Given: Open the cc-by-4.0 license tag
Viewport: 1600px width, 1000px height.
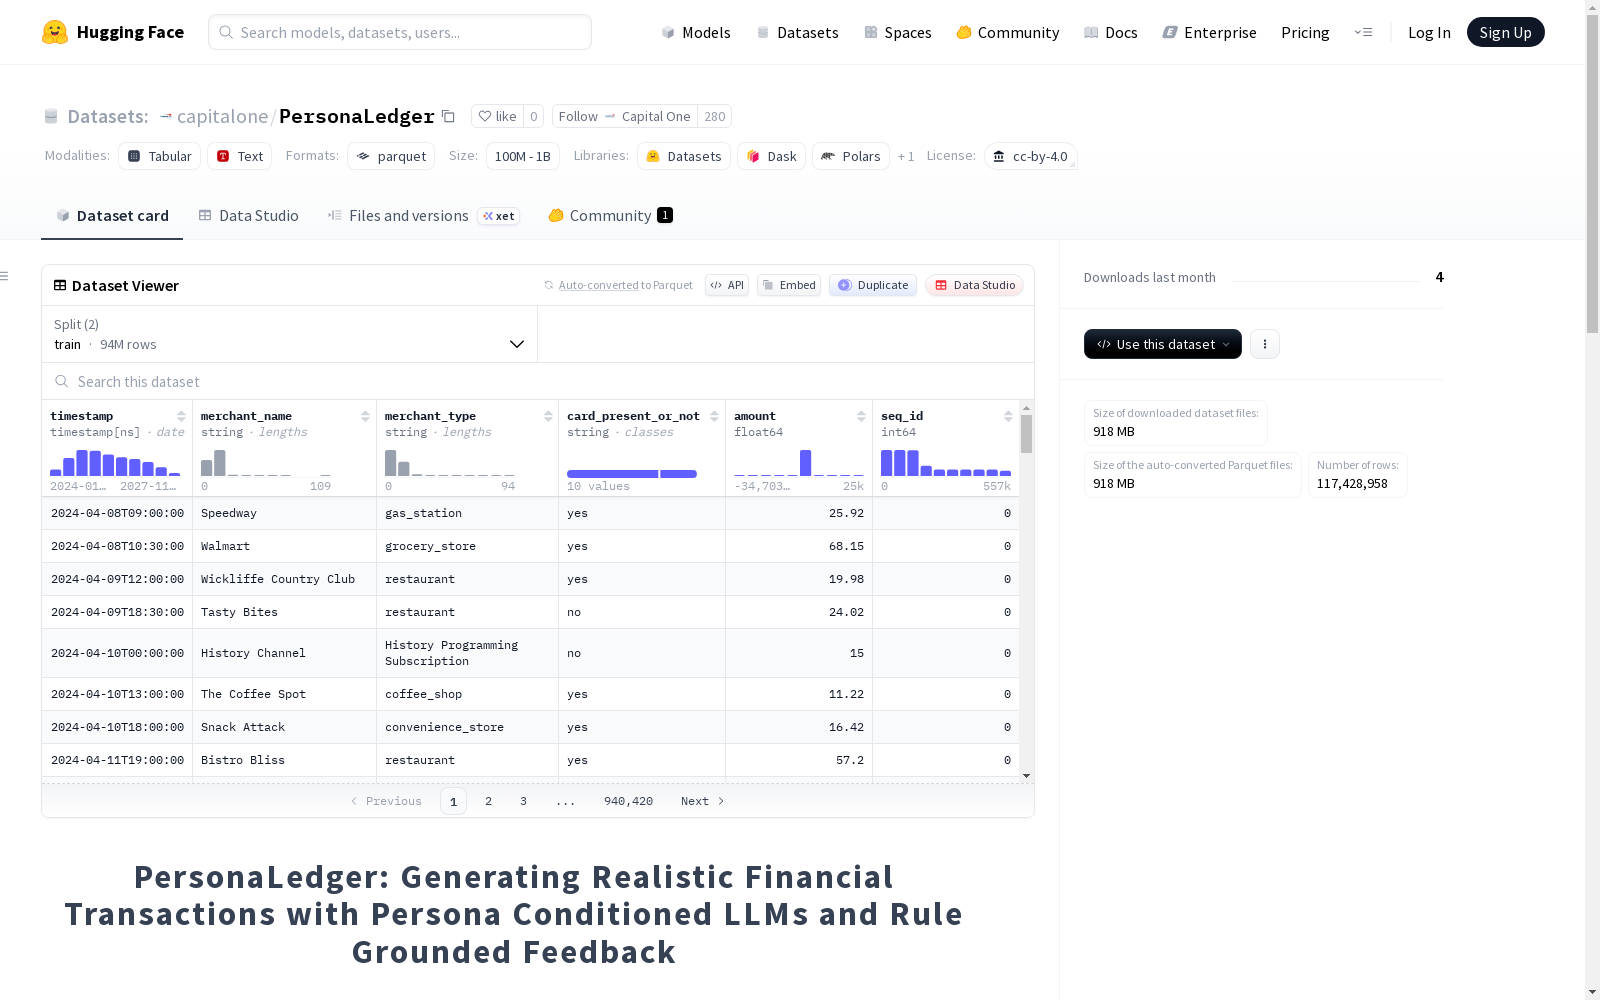Looking at the screenshot, I should pos(1031,156).
